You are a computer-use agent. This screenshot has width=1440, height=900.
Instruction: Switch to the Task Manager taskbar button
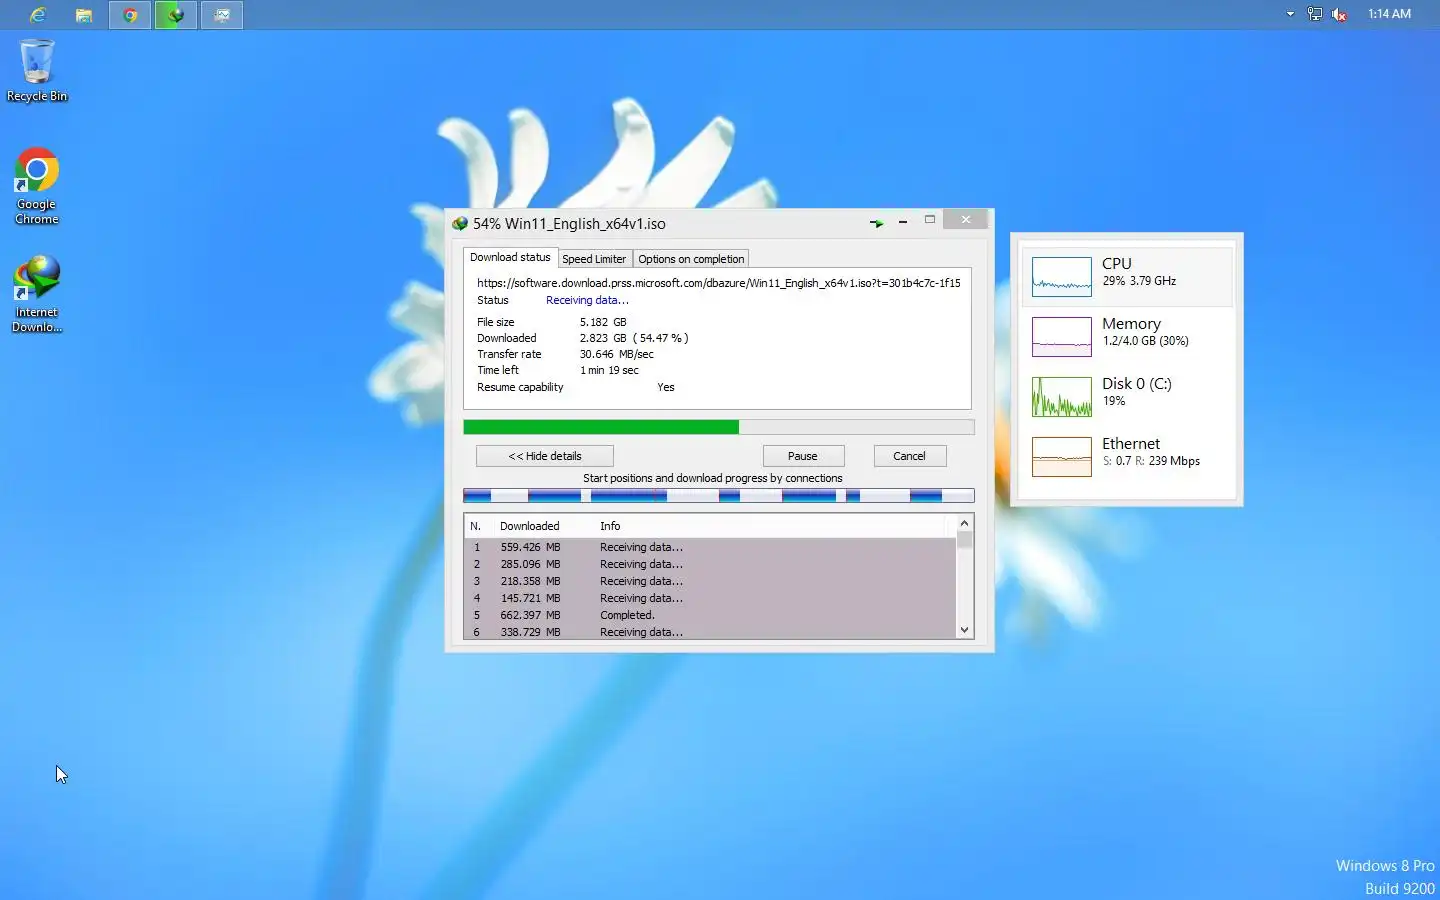(222, 15)
